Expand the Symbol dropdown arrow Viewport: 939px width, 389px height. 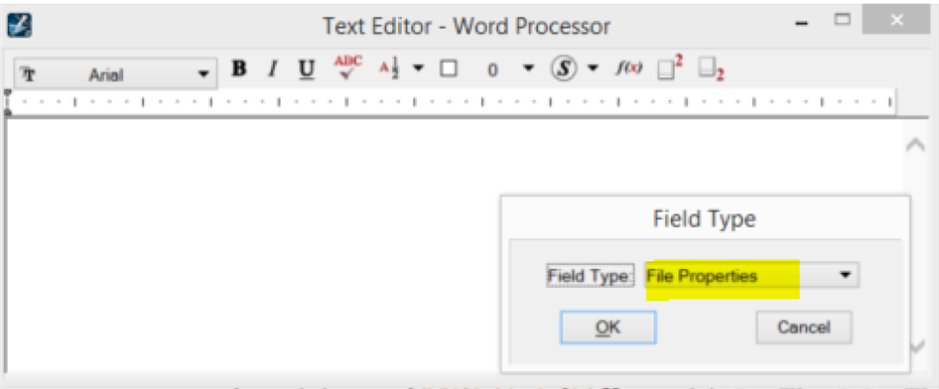pos(593,68)
